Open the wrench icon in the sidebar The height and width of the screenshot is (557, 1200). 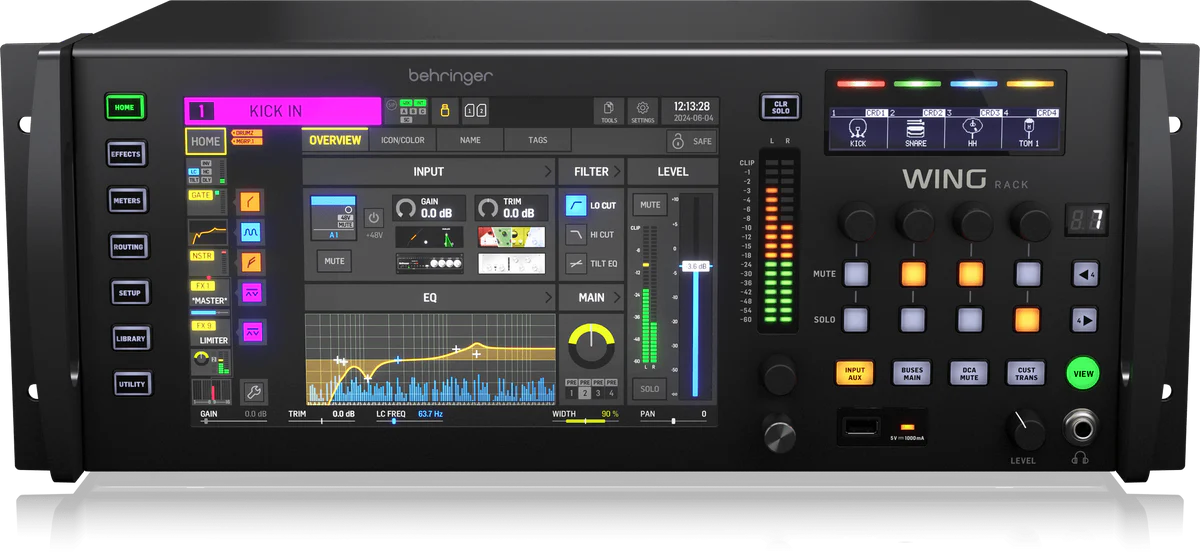pyautogui.click(x=254, y=391)
